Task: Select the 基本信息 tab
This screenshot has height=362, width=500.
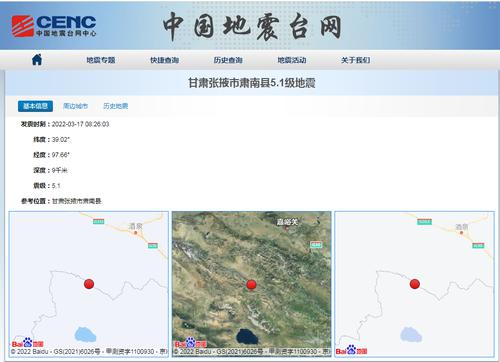Action: coord(35,106)
